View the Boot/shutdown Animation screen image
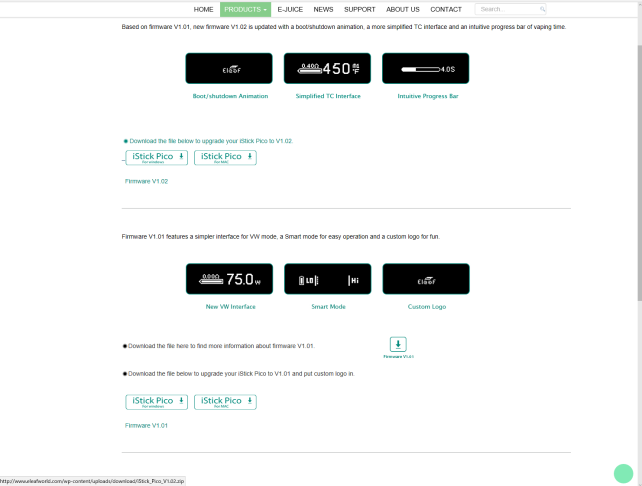Image resolution: width=642 pixels, height=486 pixels. point(229,68)
